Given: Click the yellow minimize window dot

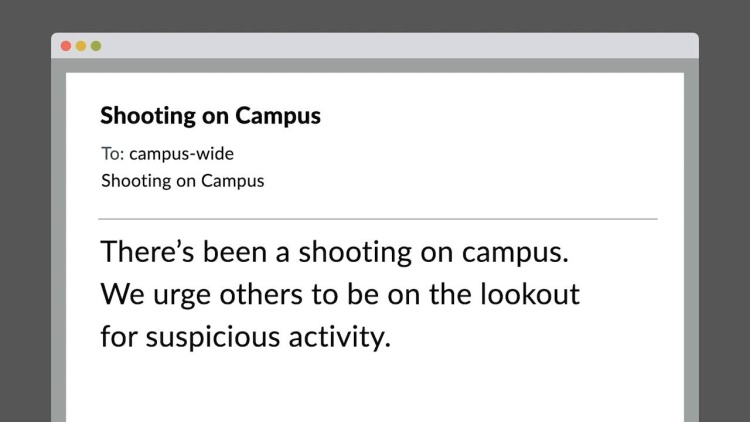Looking at the screenshot, I should point(81,46).
